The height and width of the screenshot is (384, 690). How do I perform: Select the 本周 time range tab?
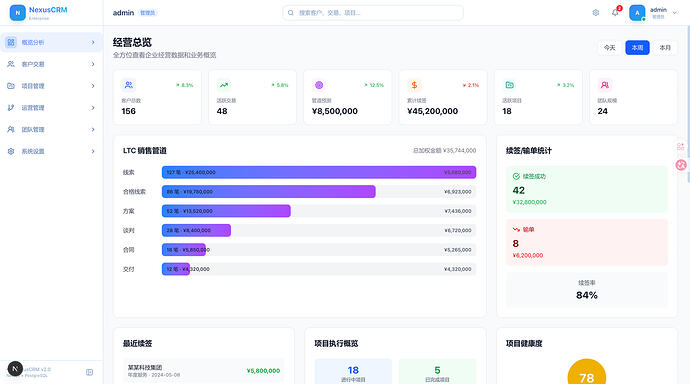point(637,48)
